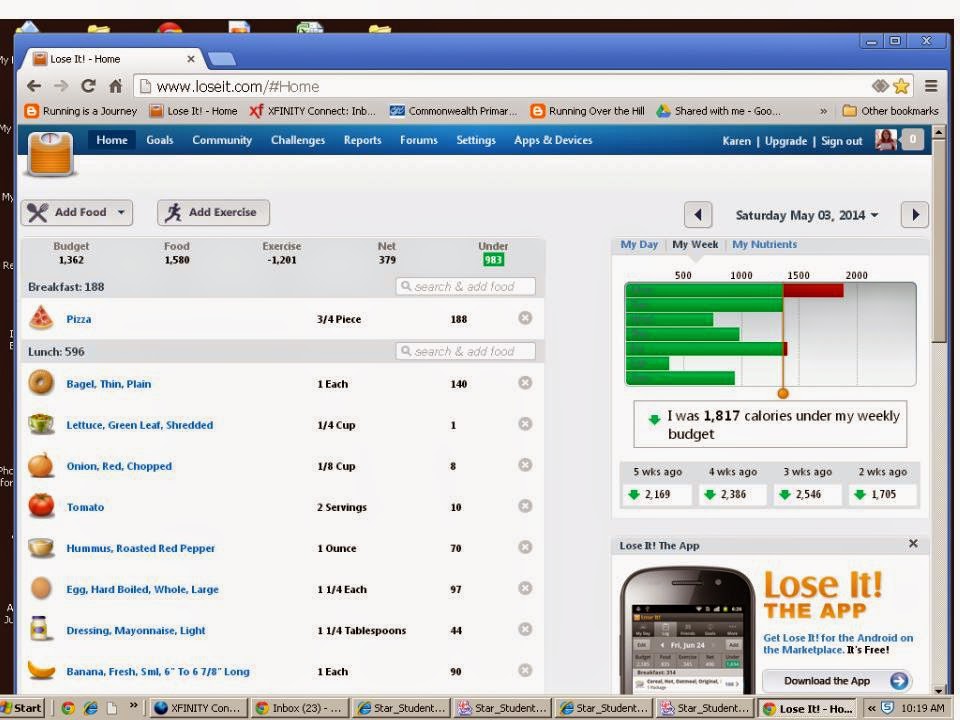Click the browser home icon
The image size is (960, 720).
pos(115,86)
